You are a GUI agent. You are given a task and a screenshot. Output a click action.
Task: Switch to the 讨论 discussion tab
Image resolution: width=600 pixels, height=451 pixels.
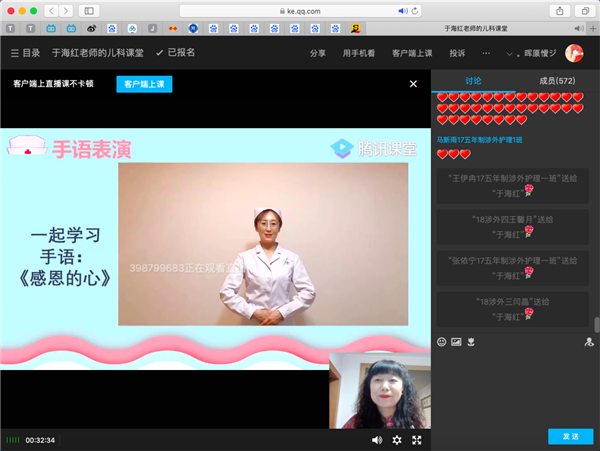[x=473, y=81]
